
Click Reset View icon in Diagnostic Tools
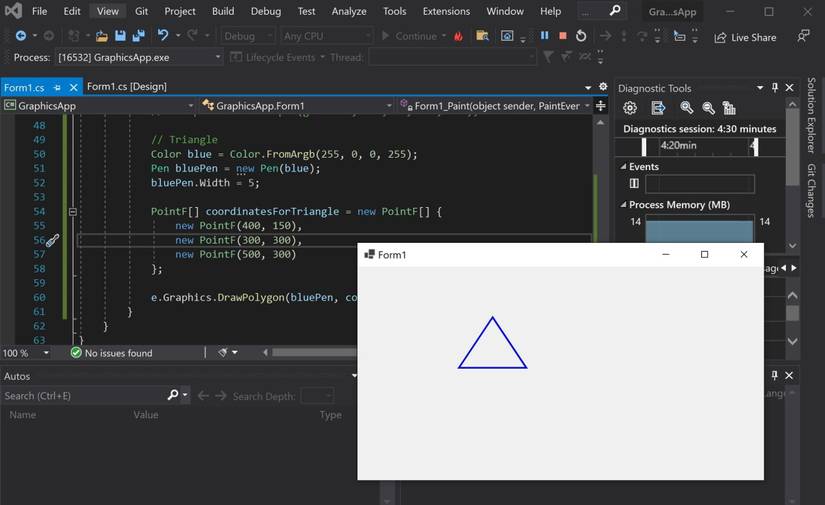729,108
